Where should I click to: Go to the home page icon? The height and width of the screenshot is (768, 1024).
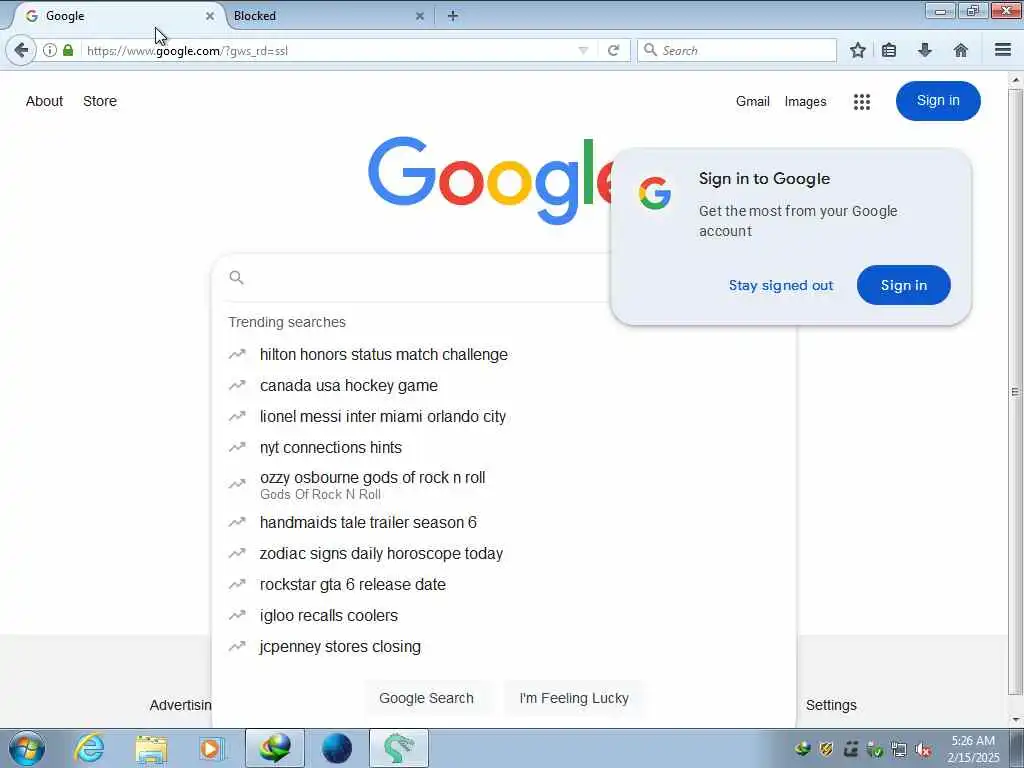pos(961,50)
